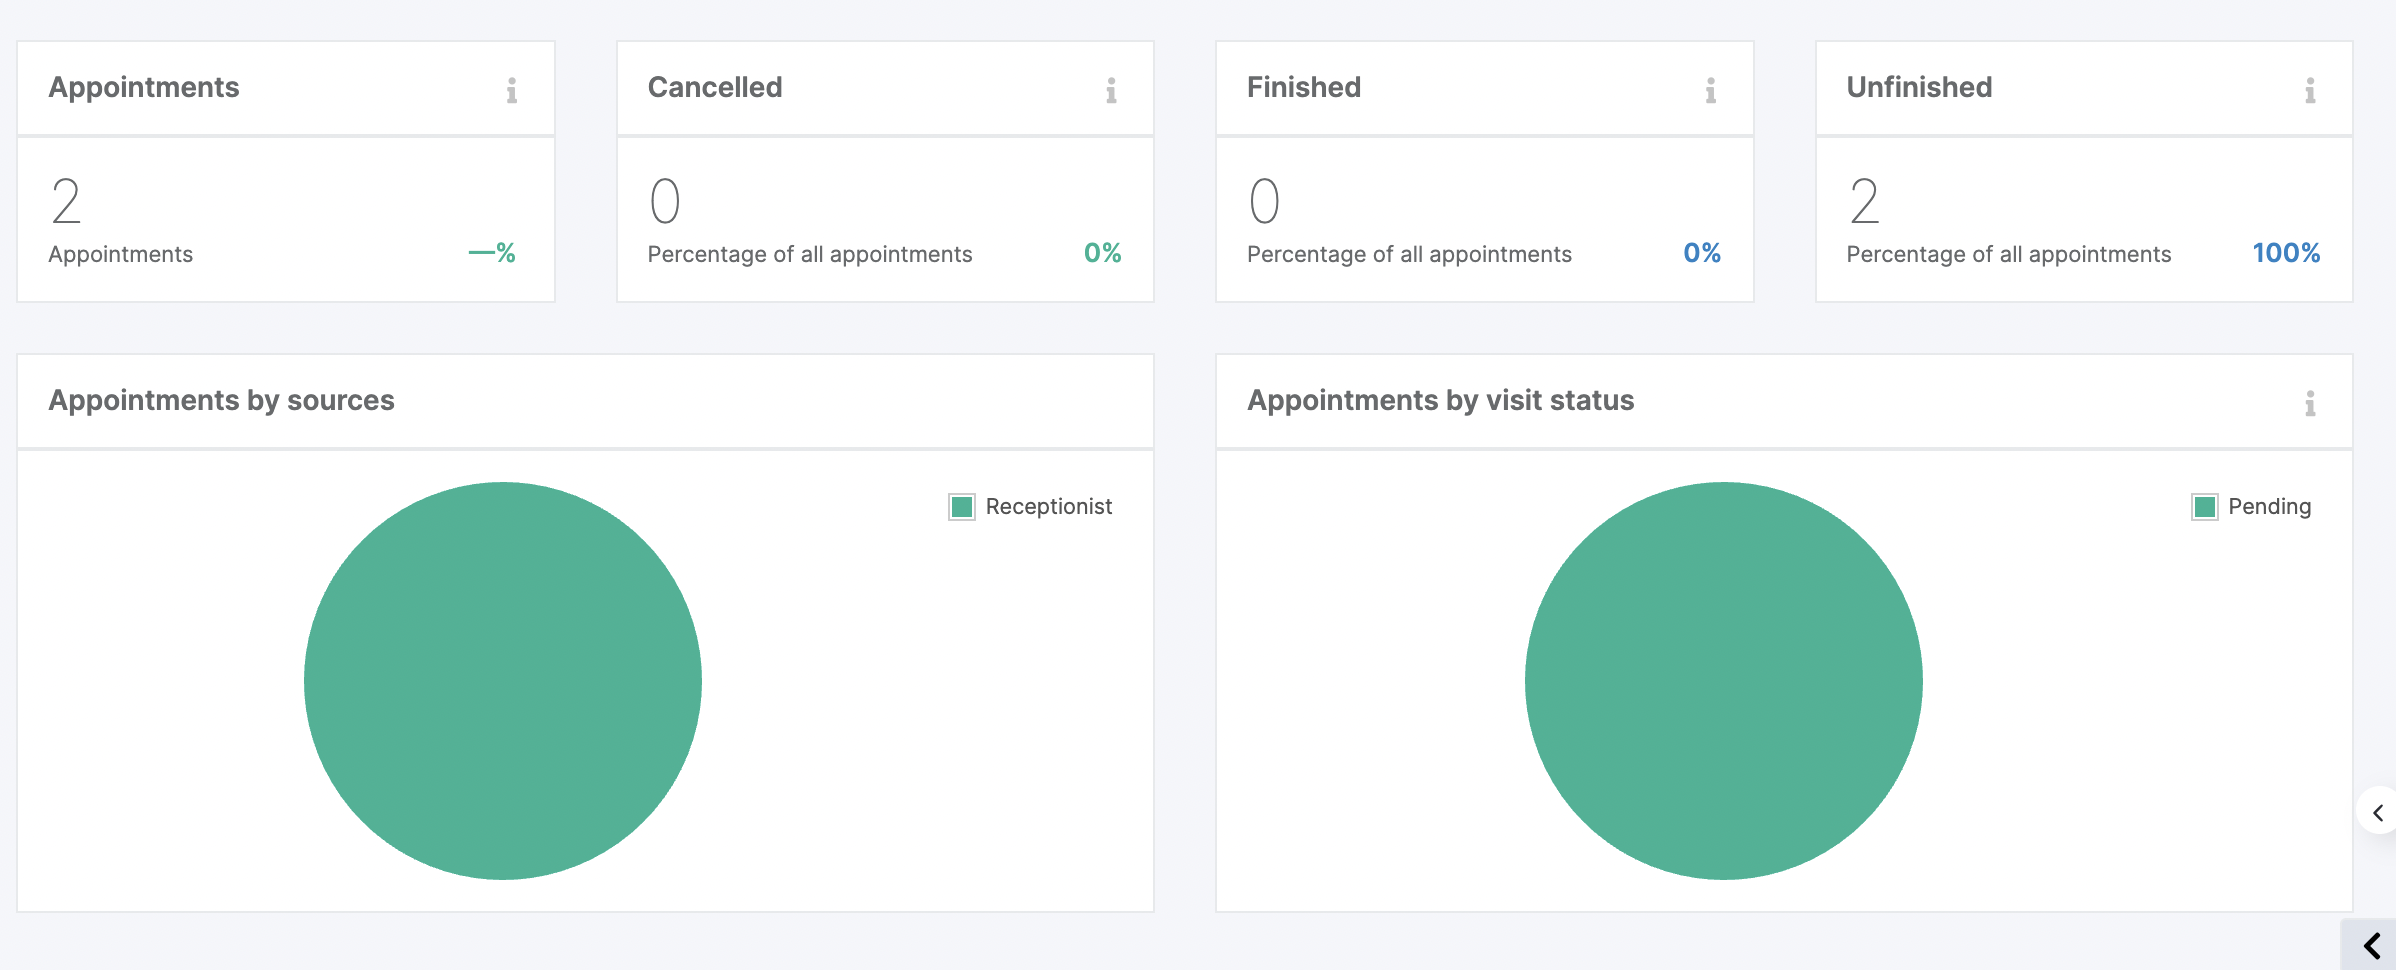Click the Appointments card info icon
The height and width of the screenshot is (970, 2396).
click(x=511, y=91)
